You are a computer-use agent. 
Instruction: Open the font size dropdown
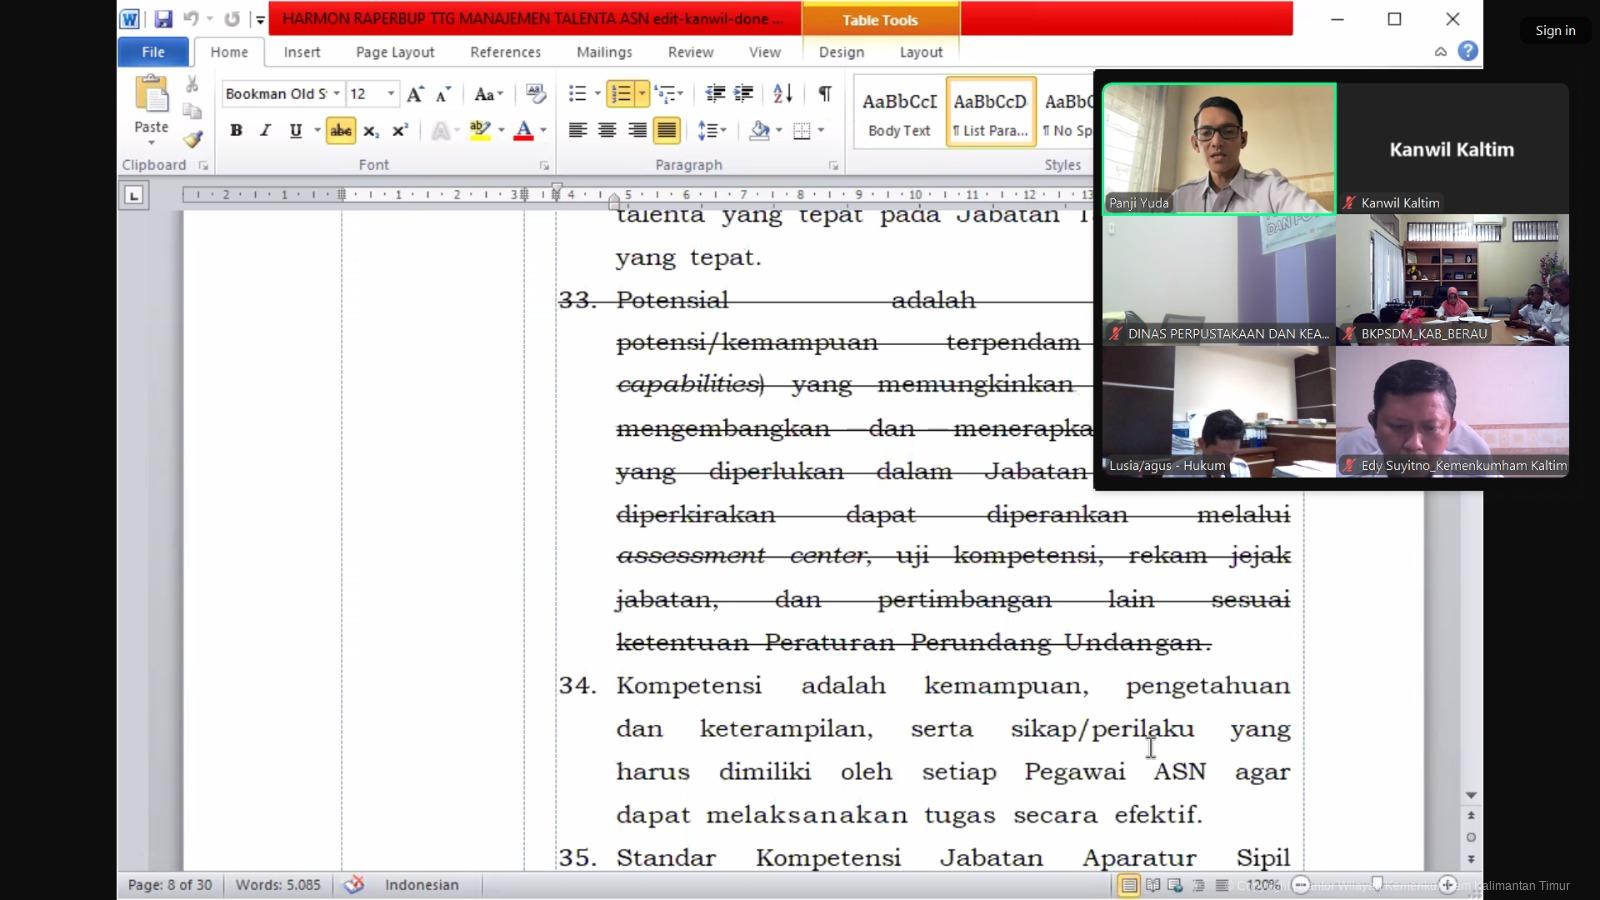pyautogui.click(x=391, y=94)
